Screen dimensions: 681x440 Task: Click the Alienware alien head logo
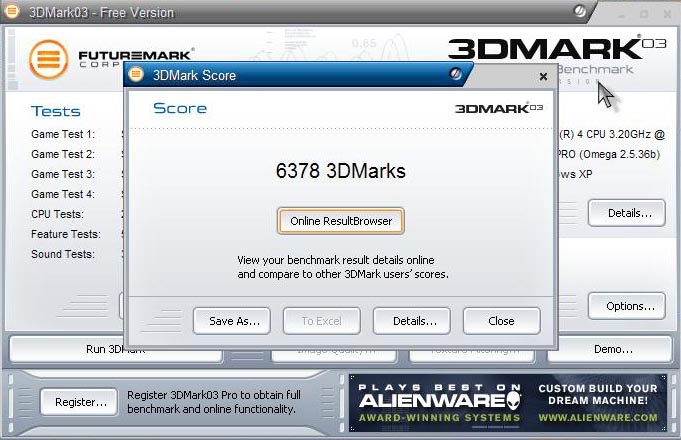point(514,400)
